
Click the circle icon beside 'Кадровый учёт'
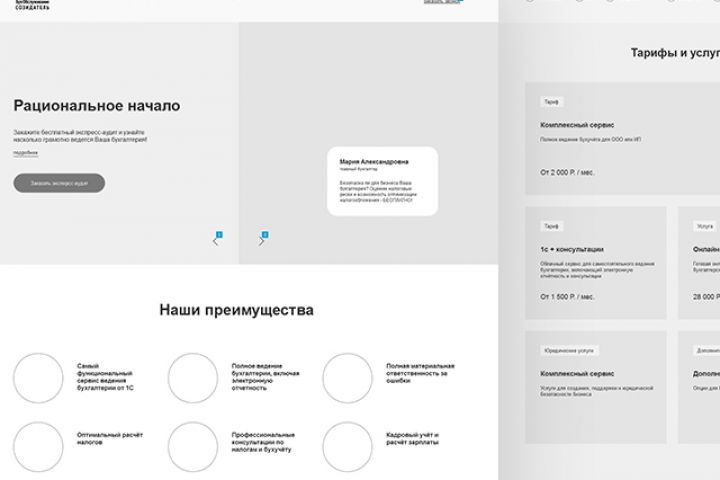click(x=348, y=447)
